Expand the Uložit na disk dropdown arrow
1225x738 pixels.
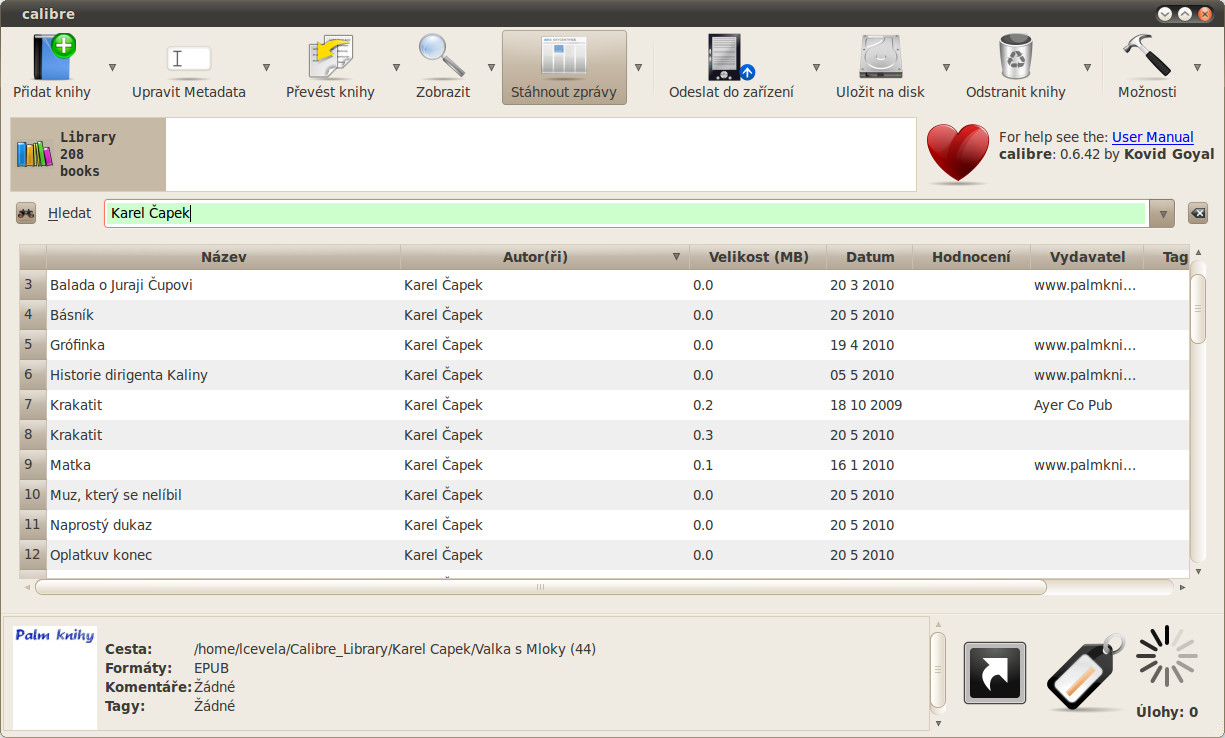[x=946, y=68]
